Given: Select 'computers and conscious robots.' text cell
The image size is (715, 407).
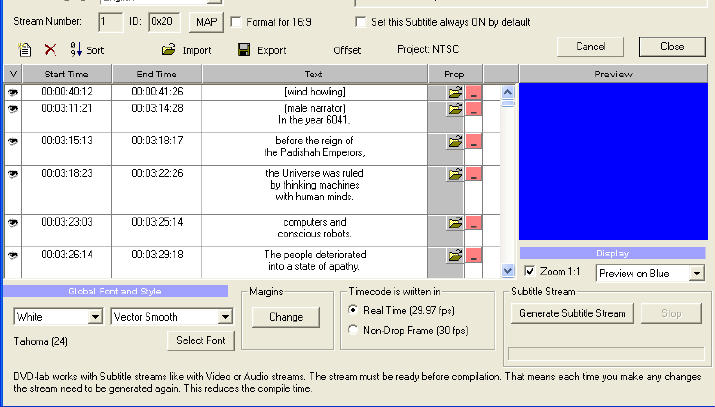Looking at the screenshot, I should tap(315, 230).
